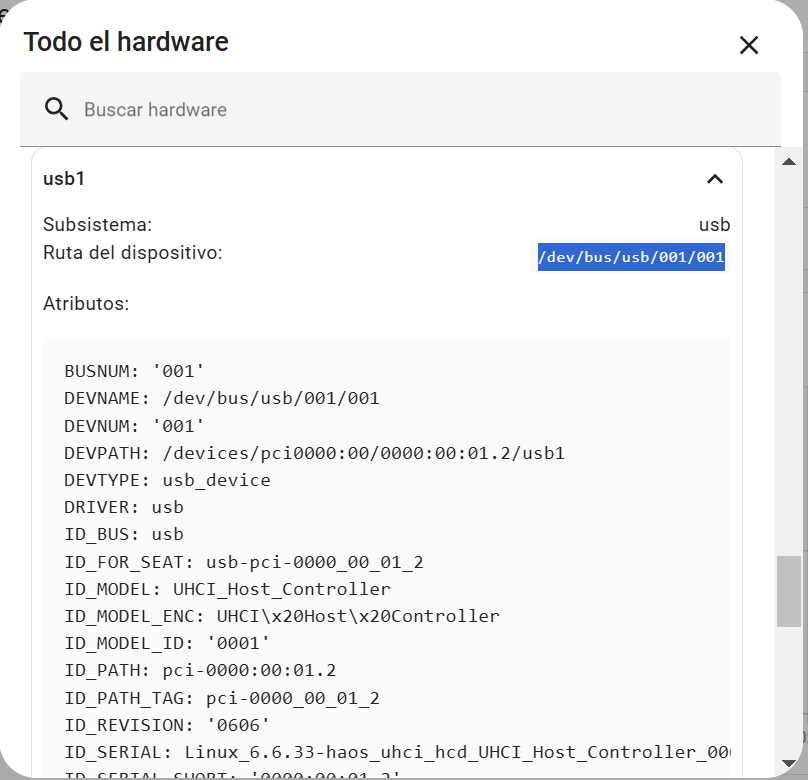Click the DEVTYPE usb_device line

pyautogui.click(x=167, y=480)
